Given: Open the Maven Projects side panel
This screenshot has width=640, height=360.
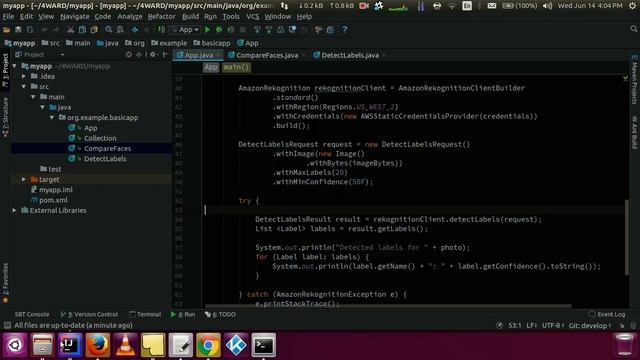Looking at the screenshot, I should tap(634, 80).
